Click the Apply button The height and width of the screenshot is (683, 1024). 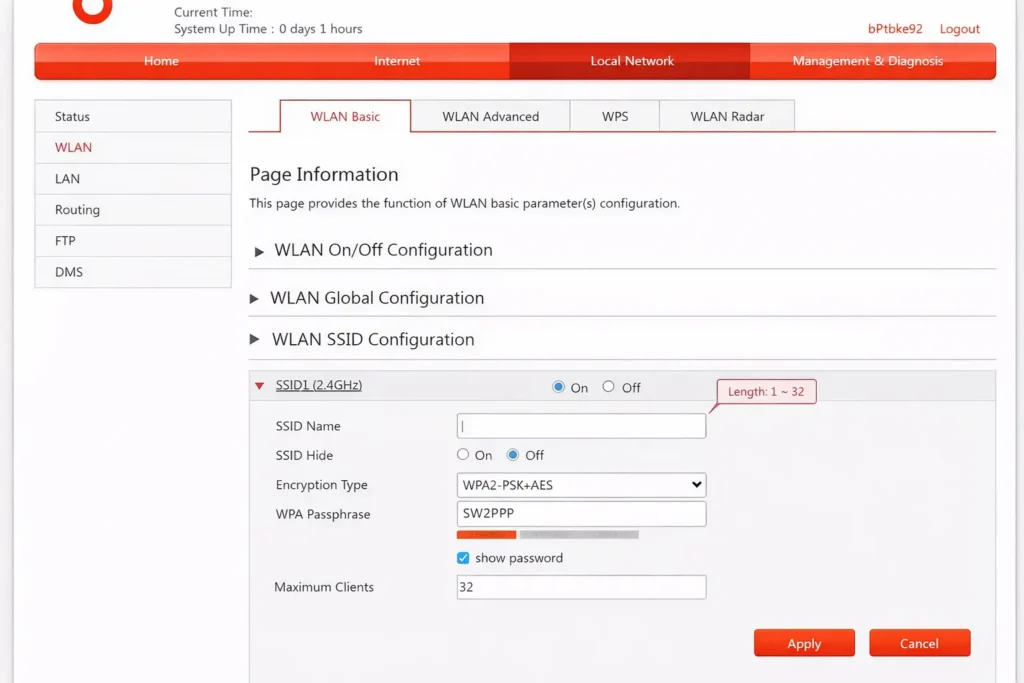click(x=804, y=643)
